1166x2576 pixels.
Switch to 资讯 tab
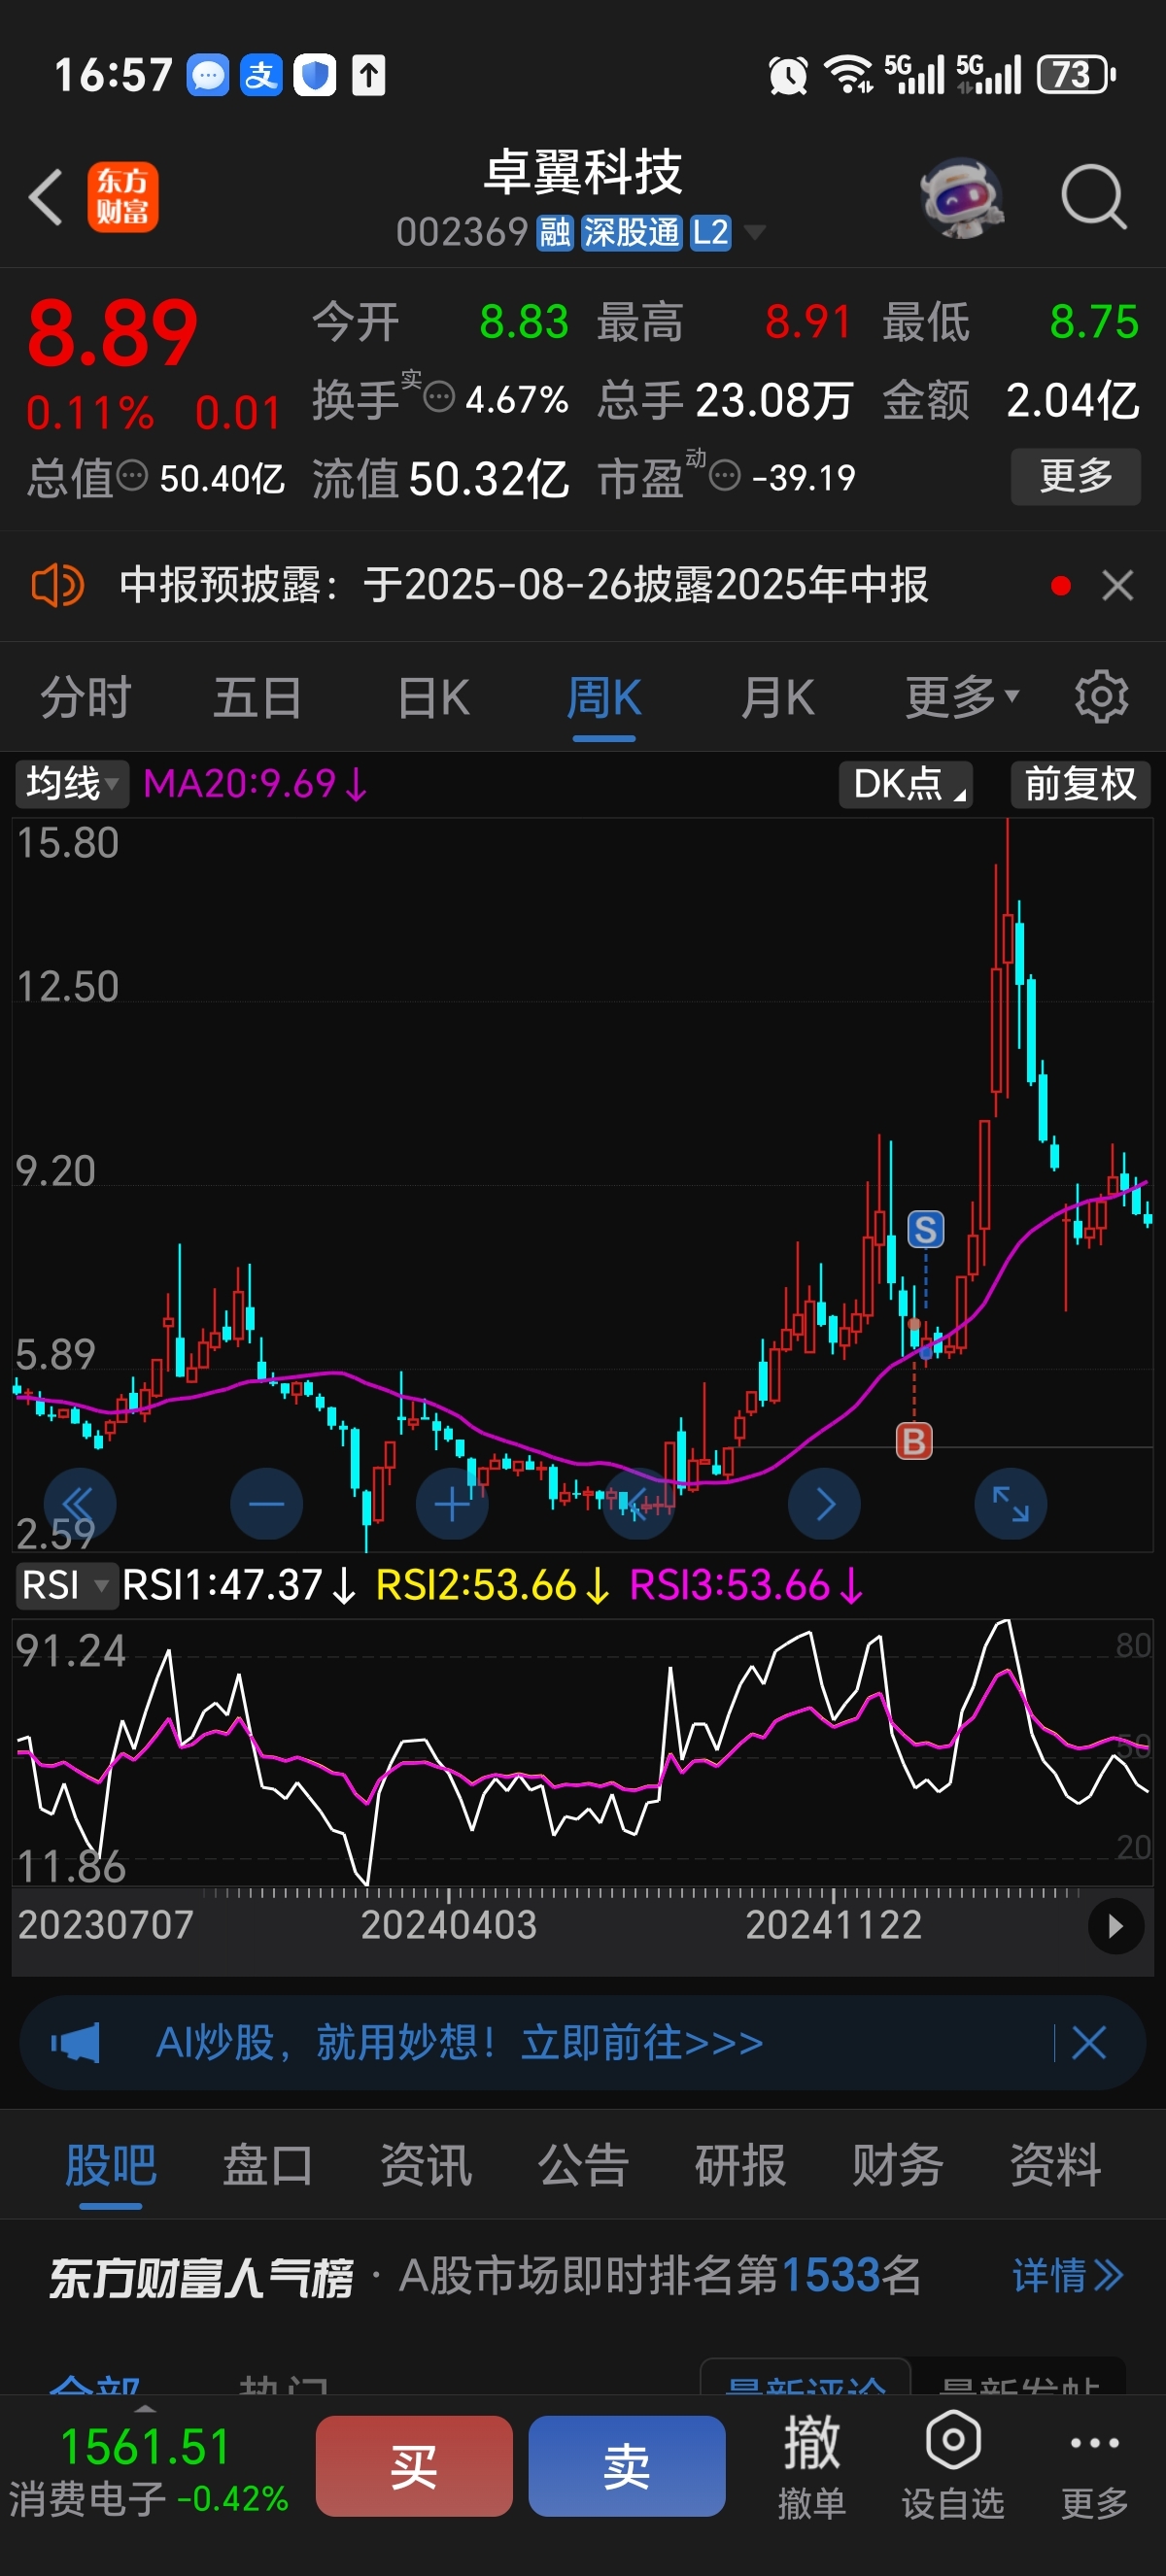point(425,2167)
